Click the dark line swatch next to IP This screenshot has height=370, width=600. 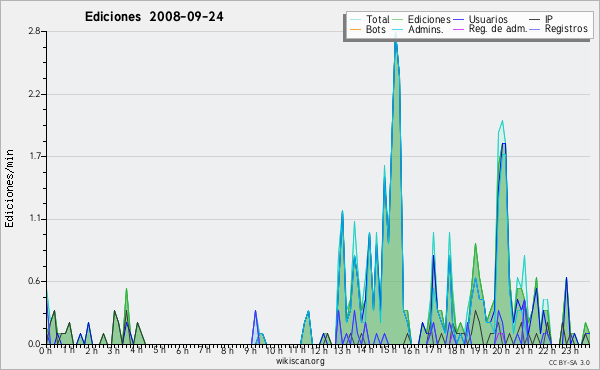click(535, 20)
